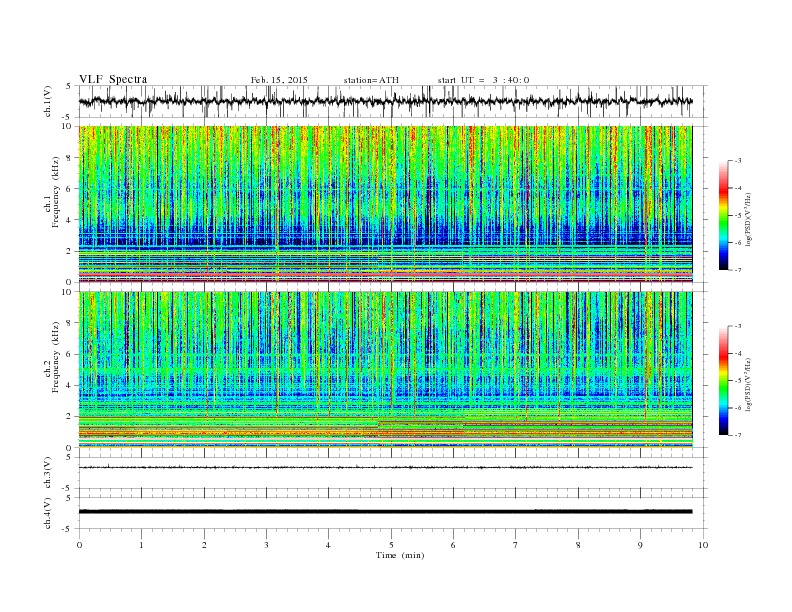Click the '10' tick on the time axis
This screenshot has height=612, width=792.
point(703,545)
